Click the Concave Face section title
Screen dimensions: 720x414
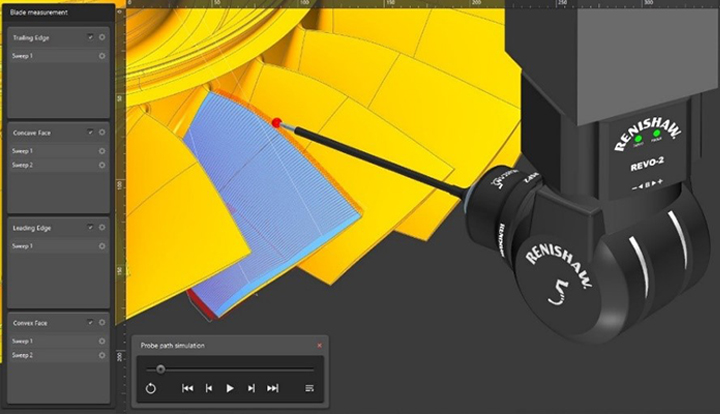32,133
